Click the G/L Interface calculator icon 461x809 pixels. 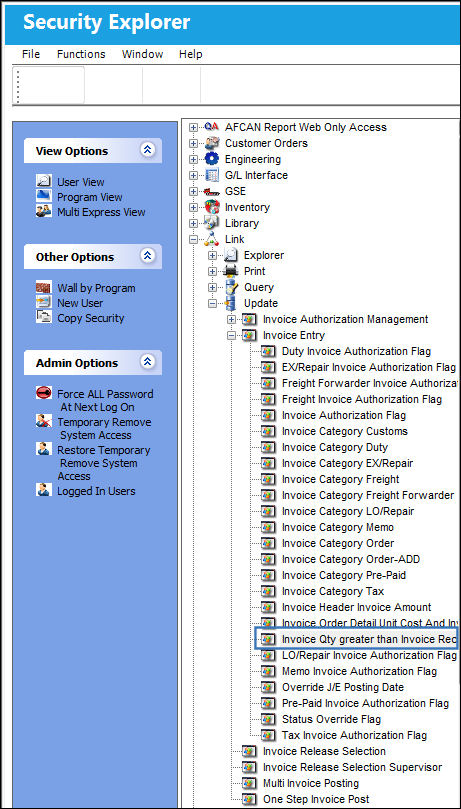coord(212,175)
